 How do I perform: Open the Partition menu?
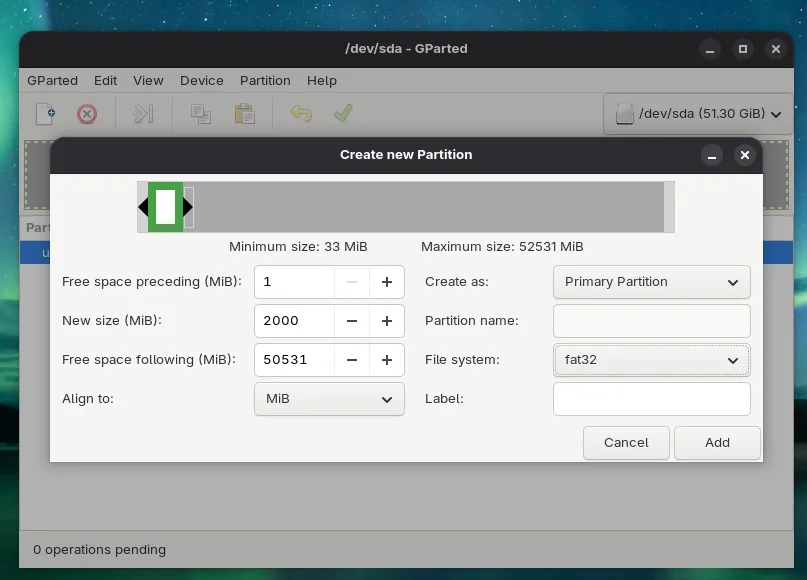coord(265,80)
